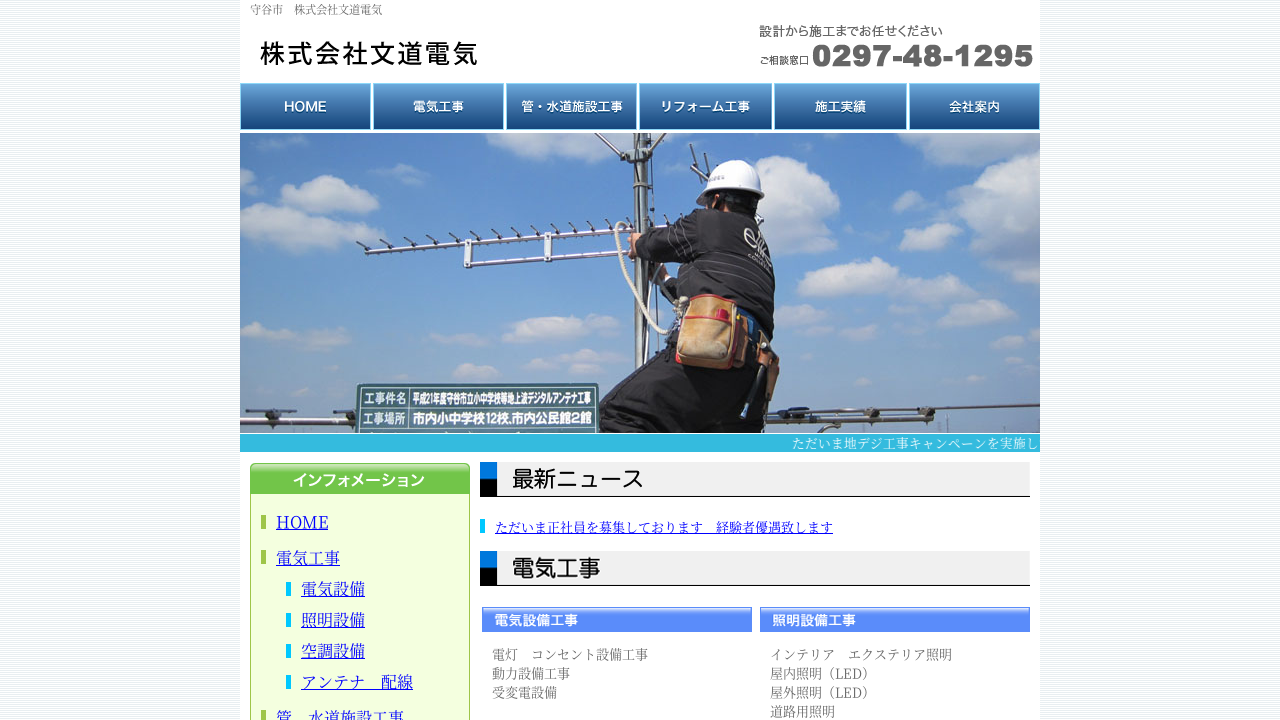Click the text 屋外照明（LED）
Image resolution: width=1280 pixels, height=720 pixels.
(x=822, y=693)
